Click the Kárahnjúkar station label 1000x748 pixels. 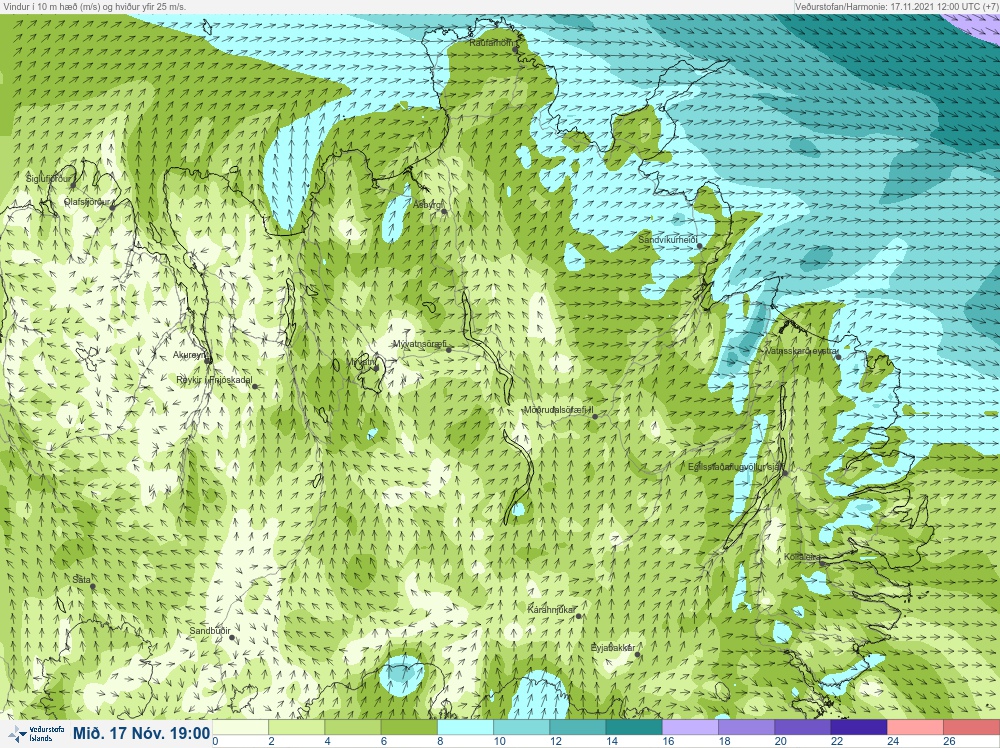552,610
